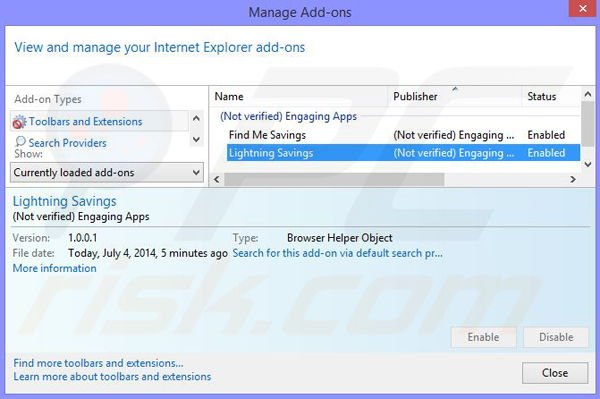Image resolution: width=600 pixels, height=399 pixels.
Task: Click the add-on list scroll-down arrow
Action: click(x=588, y=164)
